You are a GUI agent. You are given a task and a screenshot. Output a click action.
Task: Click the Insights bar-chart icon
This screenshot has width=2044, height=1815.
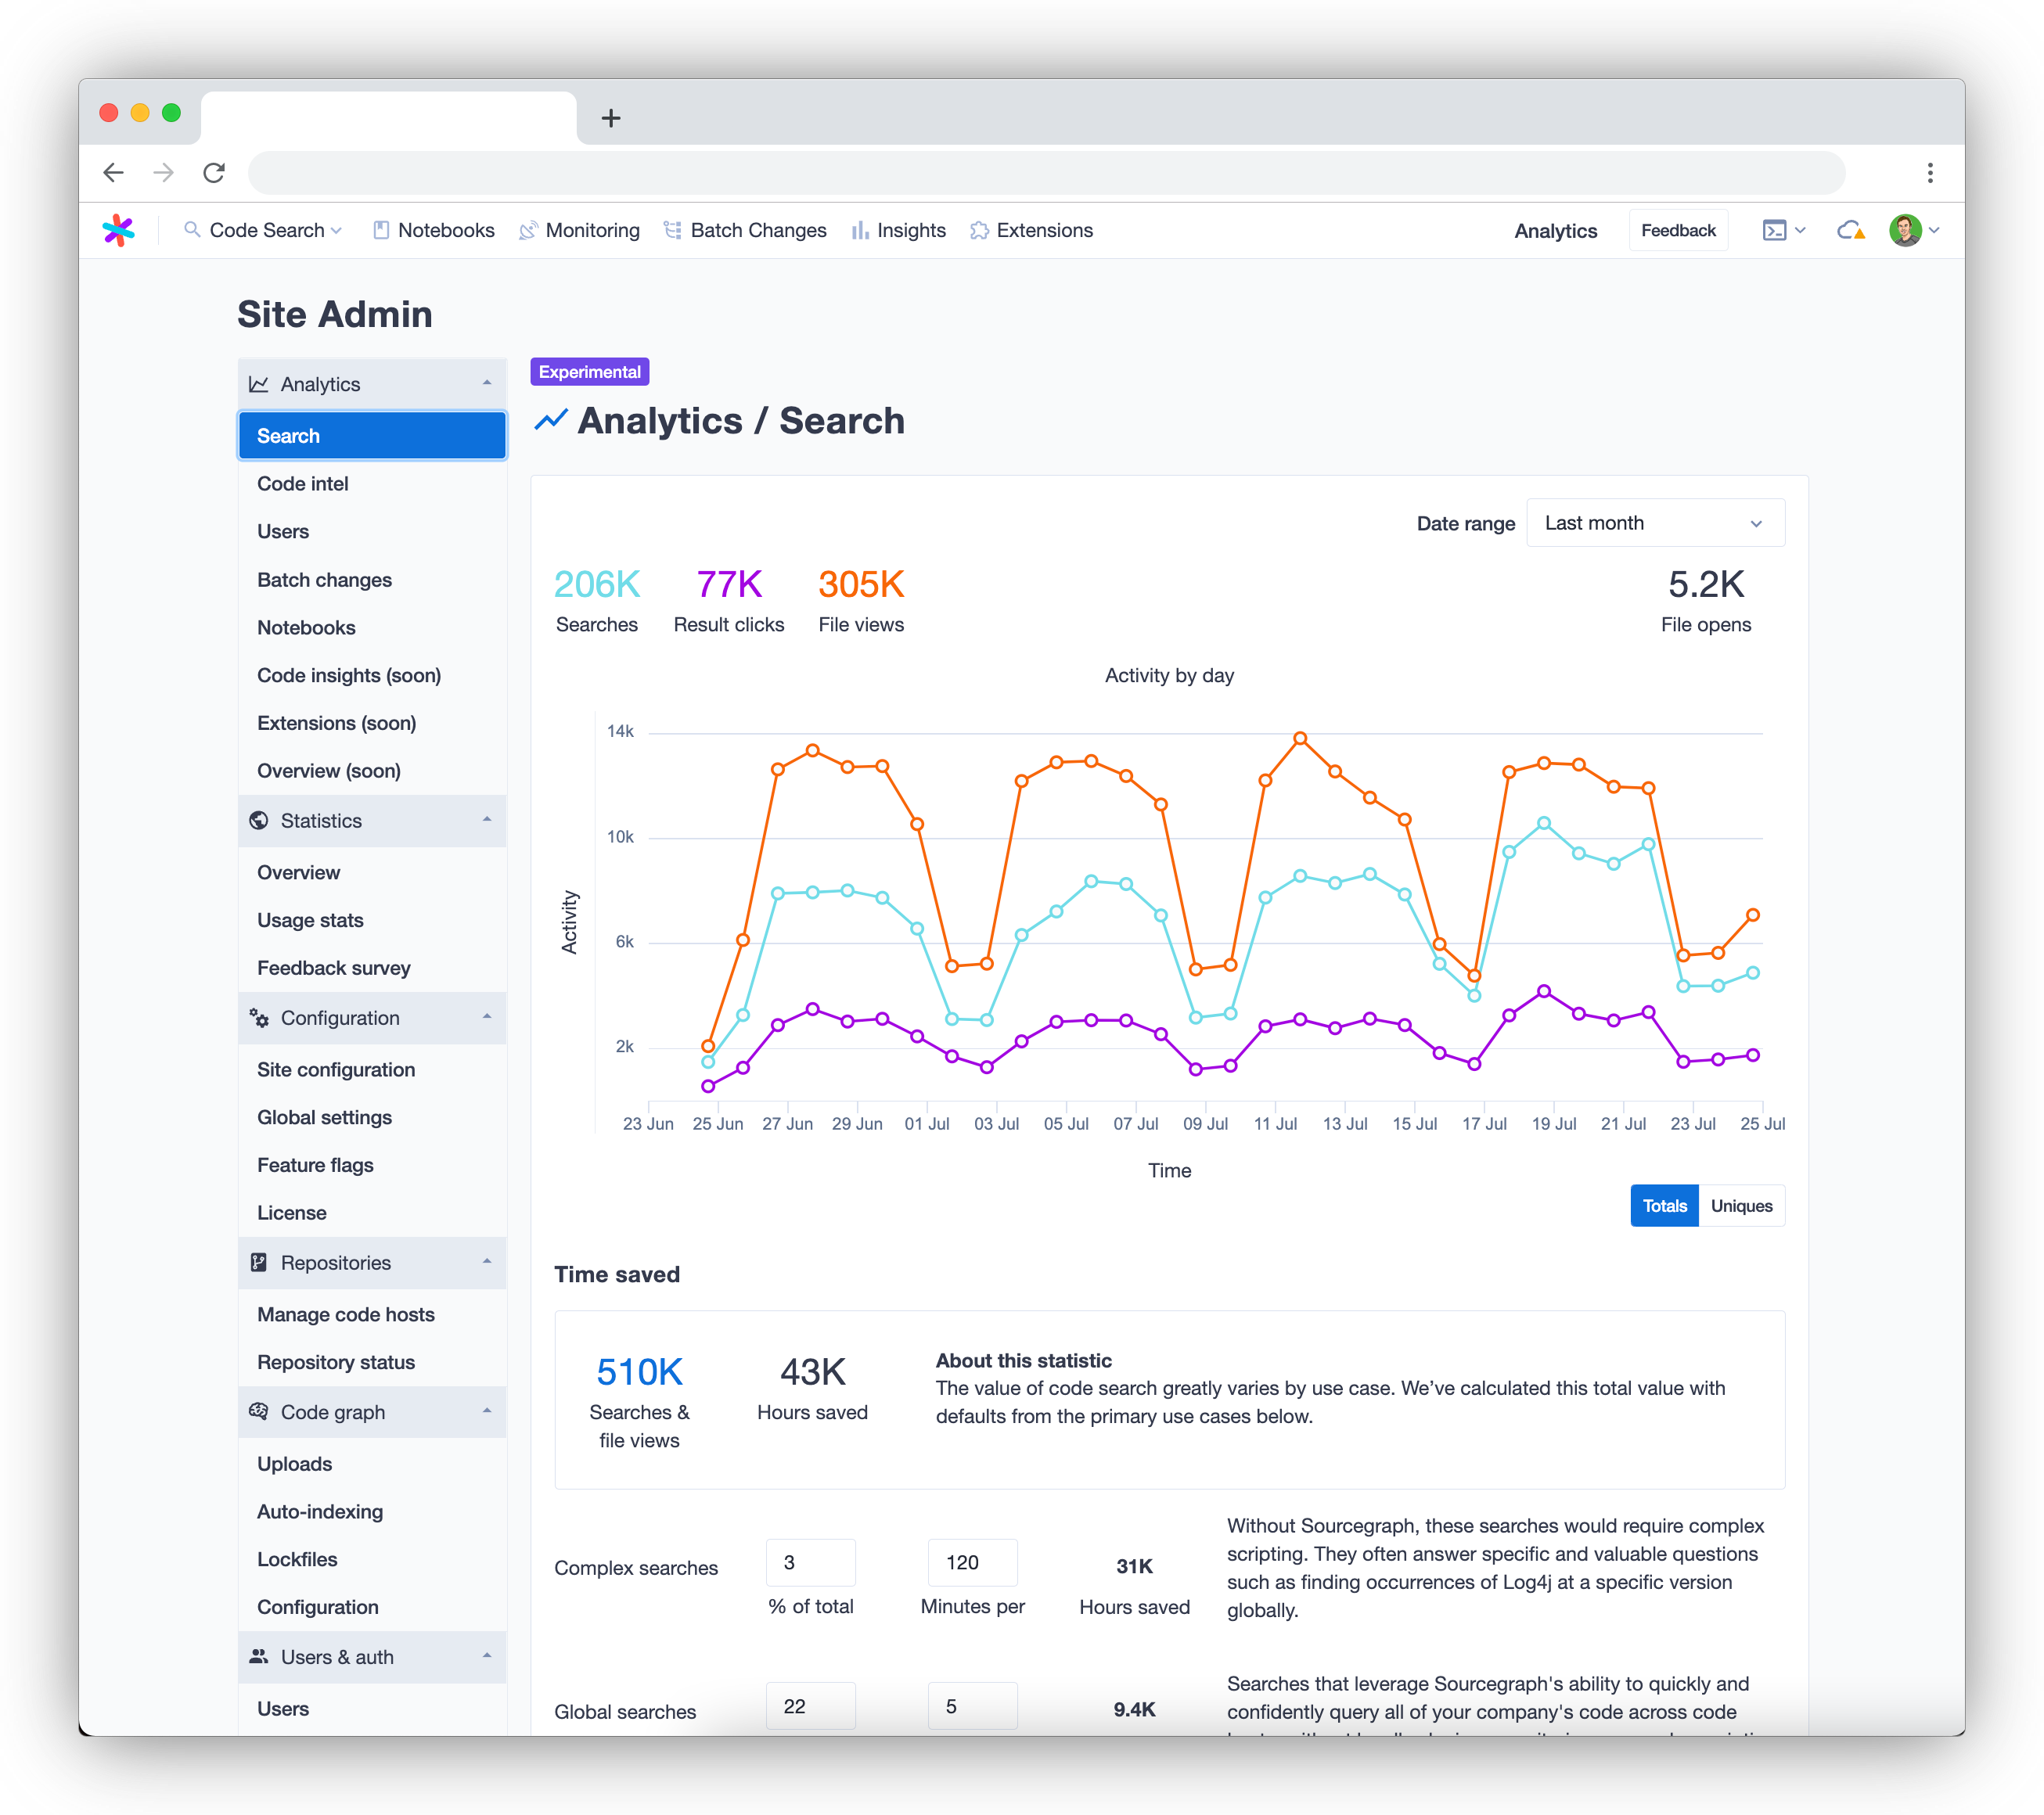pyautogui.click(x=861, y=230)
